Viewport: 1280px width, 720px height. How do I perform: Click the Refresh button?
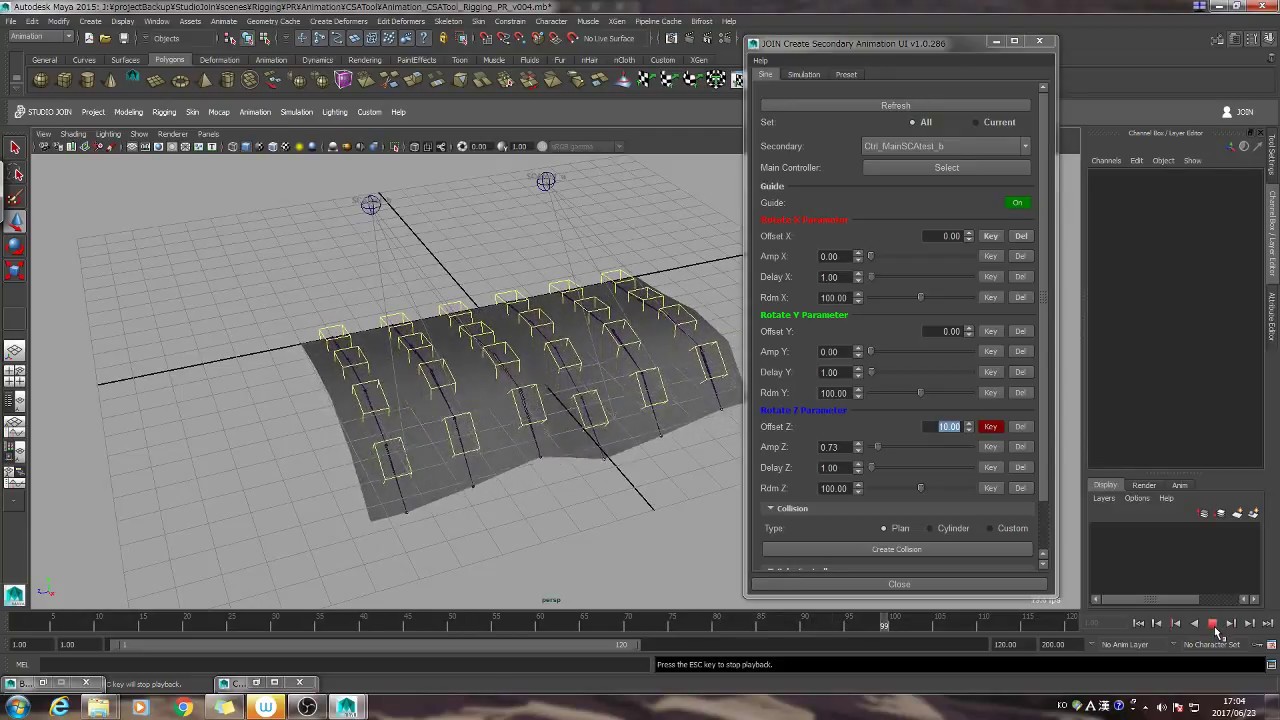[896, 106]
